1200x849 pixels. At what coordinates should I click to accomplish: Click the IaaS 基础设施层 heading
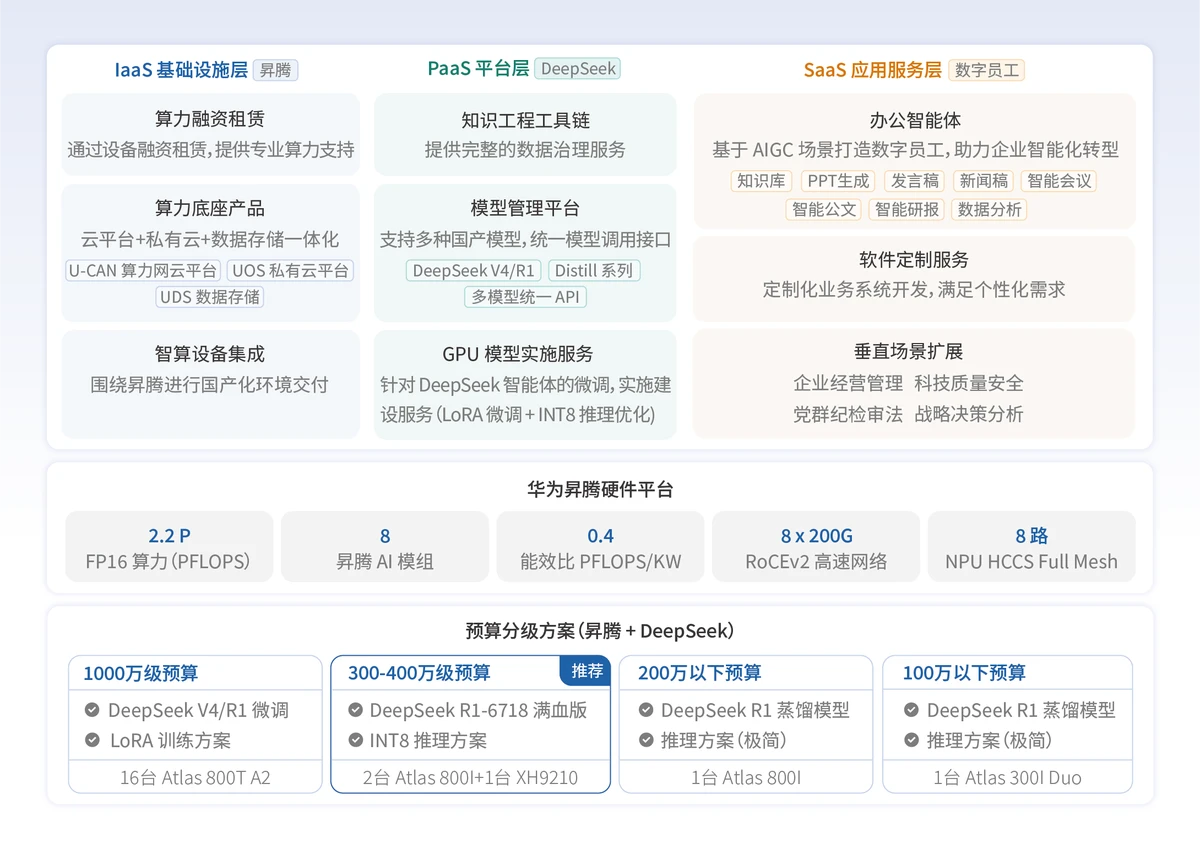(181, 70)
